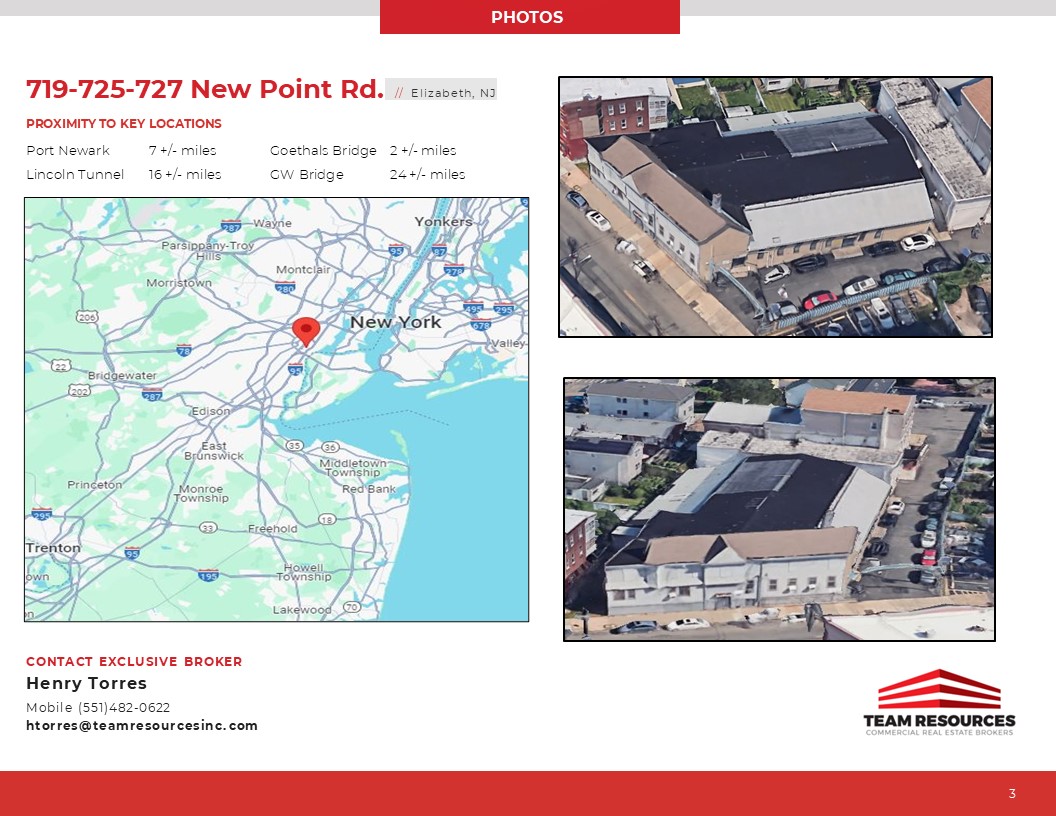Select the PHOTOS header banner
Image resolution: width=1056 pixels, height=816 pixels.
(x=529, y=17)
